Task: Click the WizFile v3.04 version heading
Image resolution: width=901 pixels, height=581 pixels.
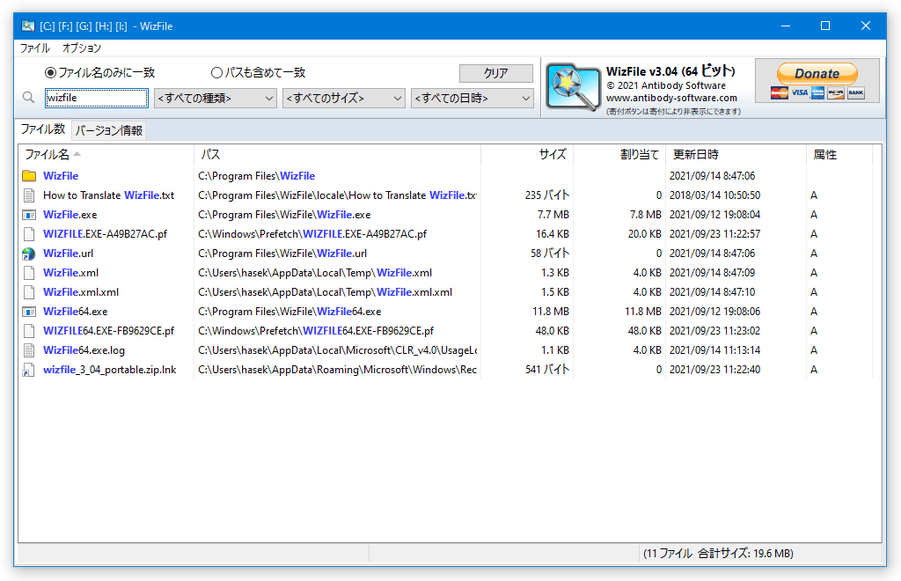Action: 671,71
